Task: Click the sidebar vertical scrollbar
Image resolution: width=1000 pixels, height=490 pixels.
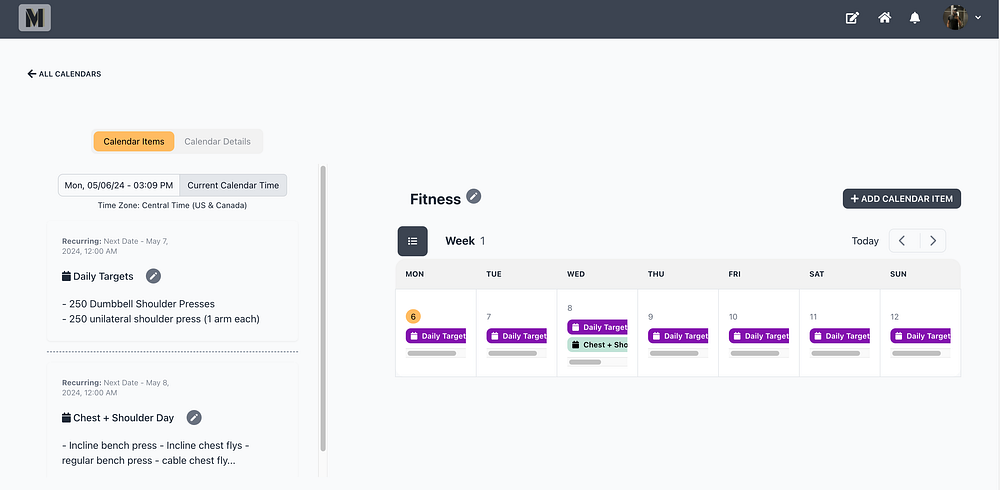Action: point(322,308)
